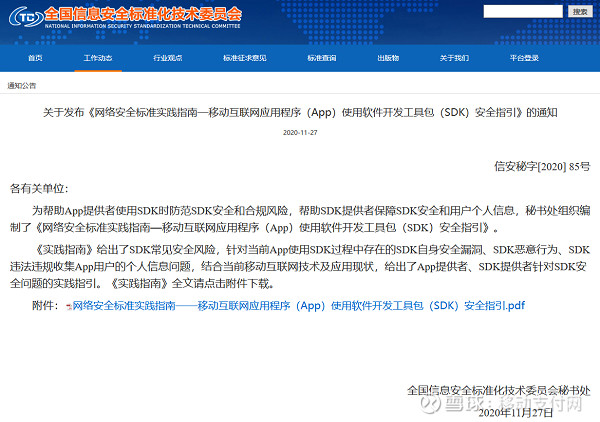Click the salutation 各有关单位:
This screenshot has height=422, width=600.
point(39,188)
